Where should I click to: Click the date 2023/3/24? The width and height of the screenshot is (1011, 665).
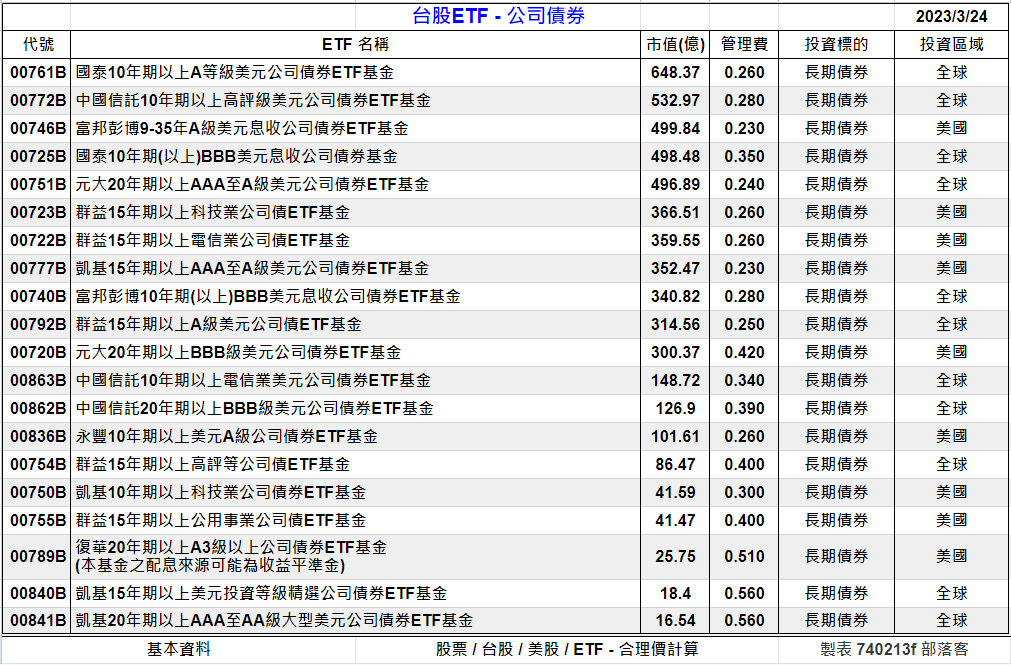point(951,16)
